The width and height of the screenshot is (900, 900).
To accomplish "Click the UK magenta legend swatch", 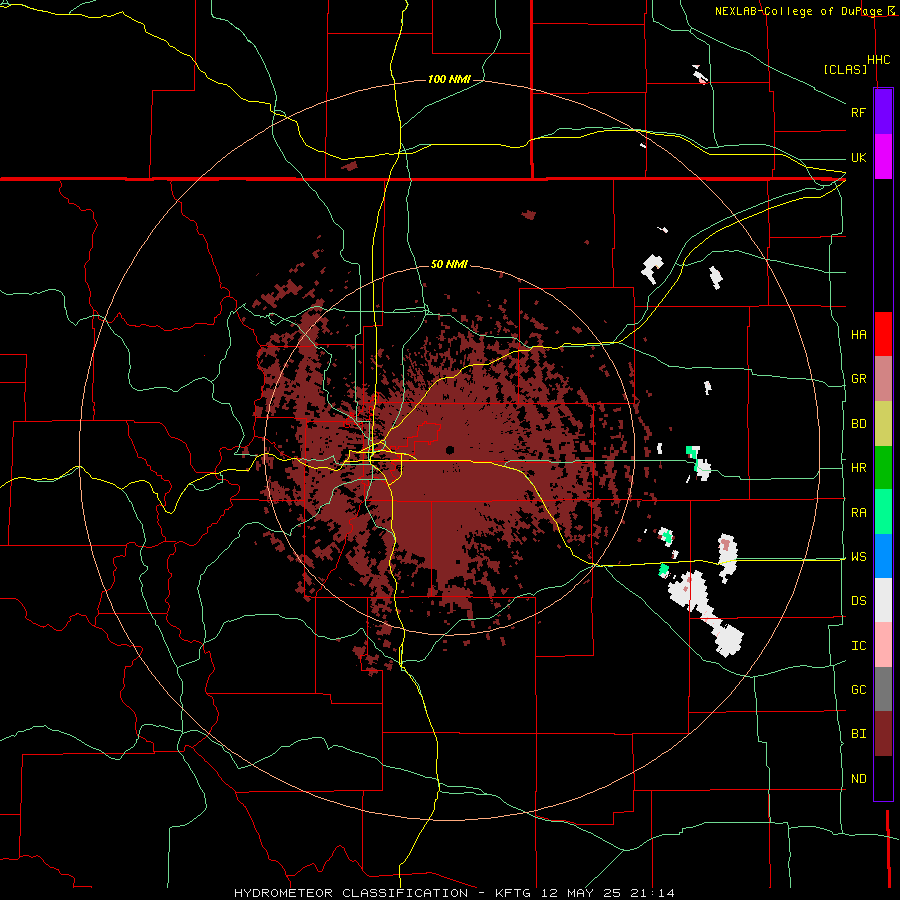I will point(883,157).
